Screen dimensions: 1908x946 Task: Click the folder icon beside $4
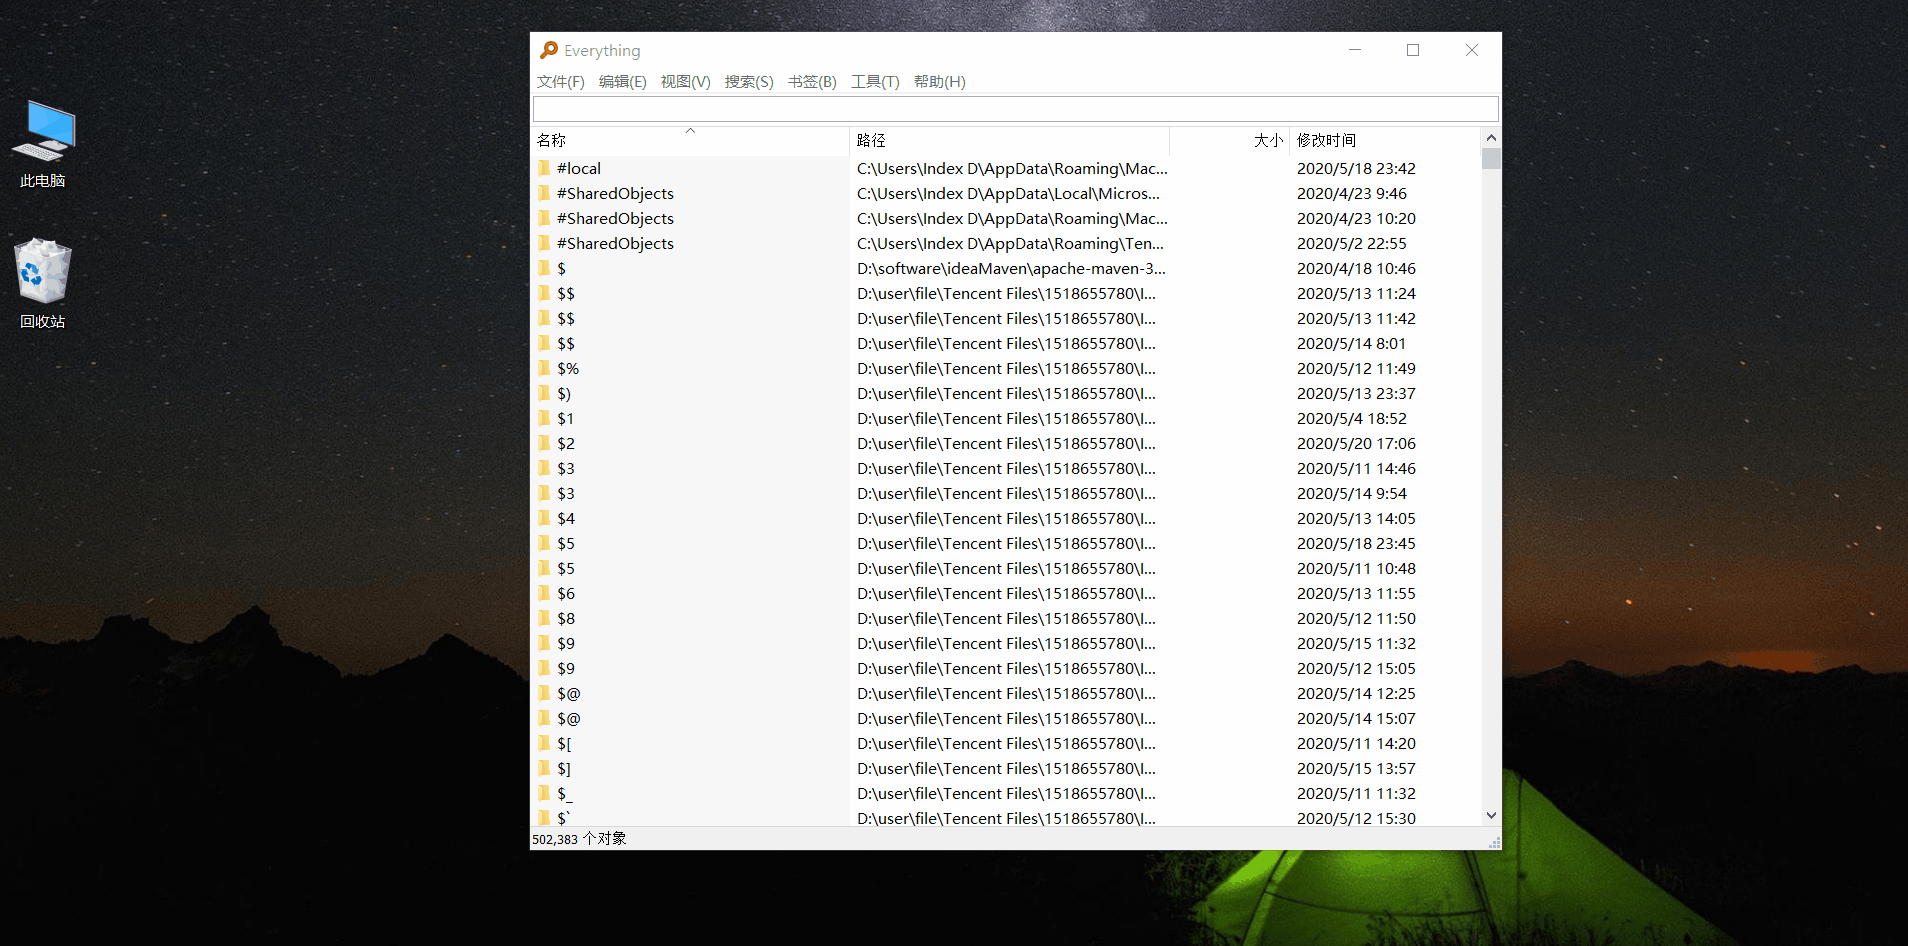click(x=544, y=518)
